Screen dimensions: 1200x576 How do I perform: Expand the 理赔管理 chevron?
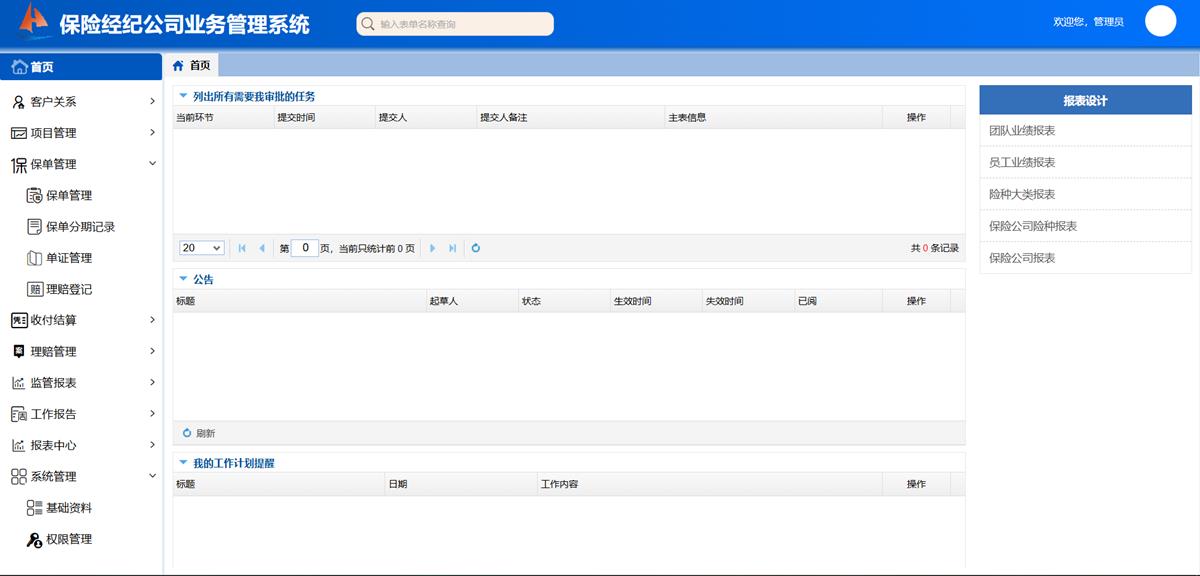152,352
